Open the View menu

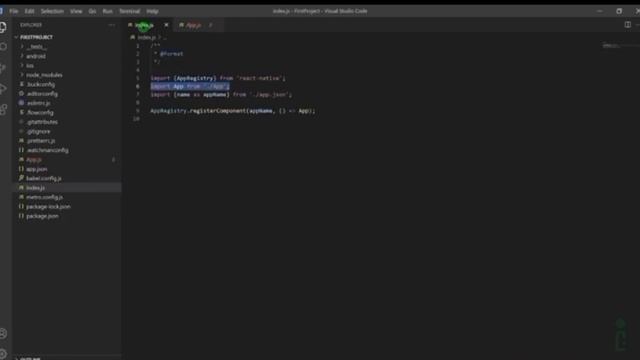coord(76,11)
